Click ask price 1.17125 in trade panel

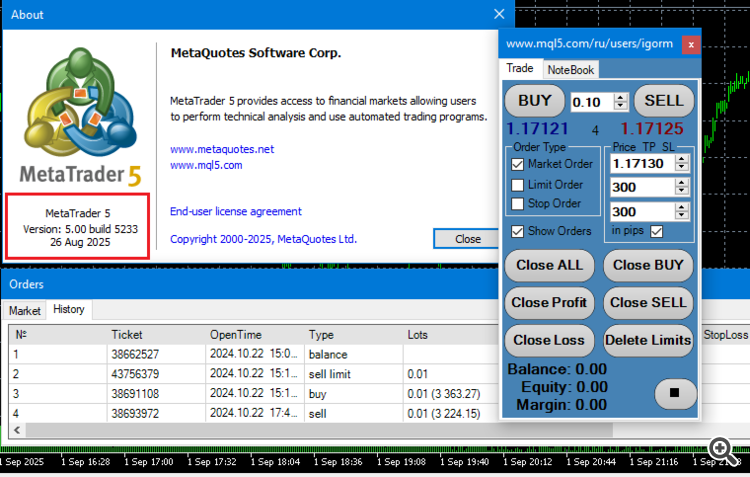point(652,129)
